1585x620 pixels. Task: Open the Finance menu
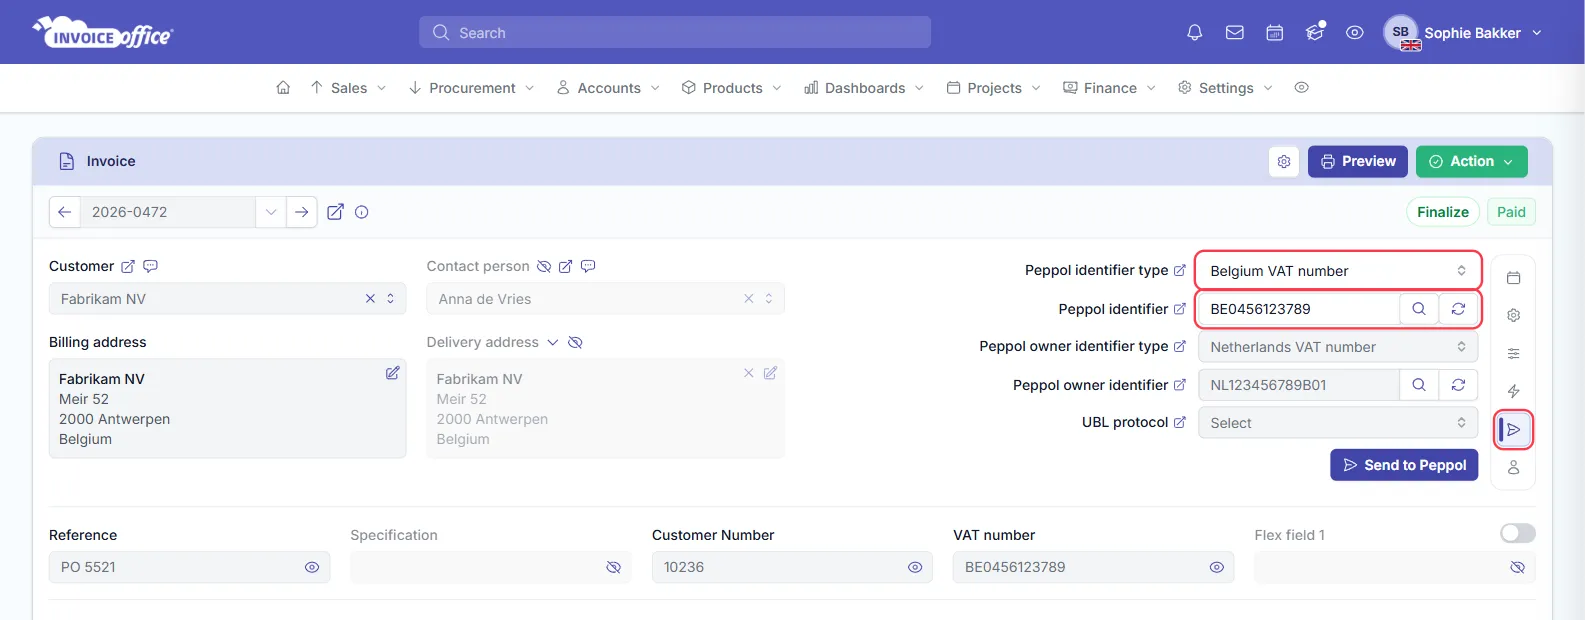1109,88
